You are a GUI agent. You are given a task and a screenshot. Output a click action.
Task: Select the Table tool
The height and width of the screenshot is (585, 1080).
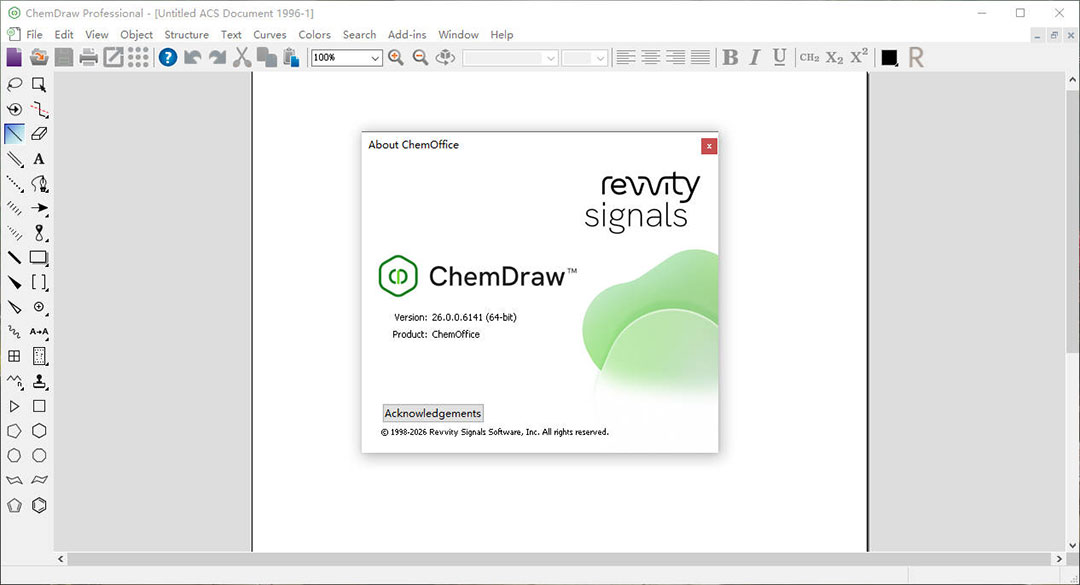tap(14, 356)
